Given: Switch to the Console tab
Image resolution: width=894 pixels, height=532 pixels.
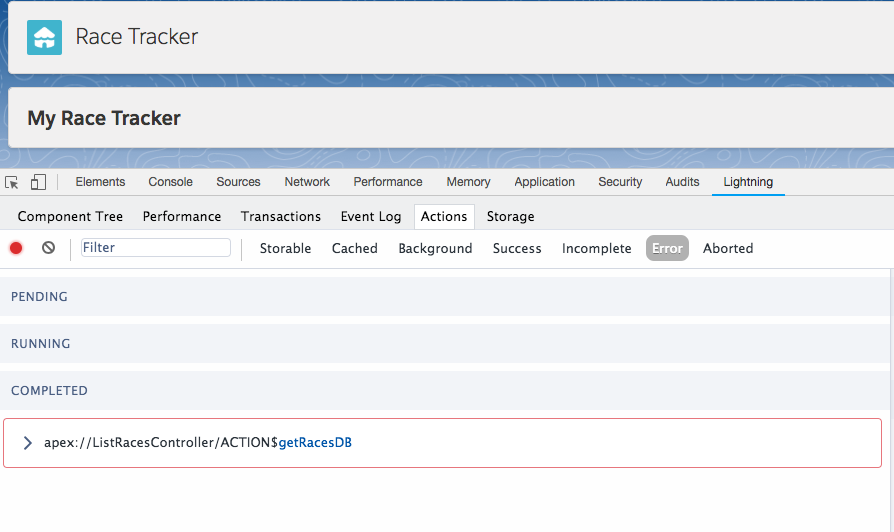Looking at the screenshot, I should coord(170,182).
